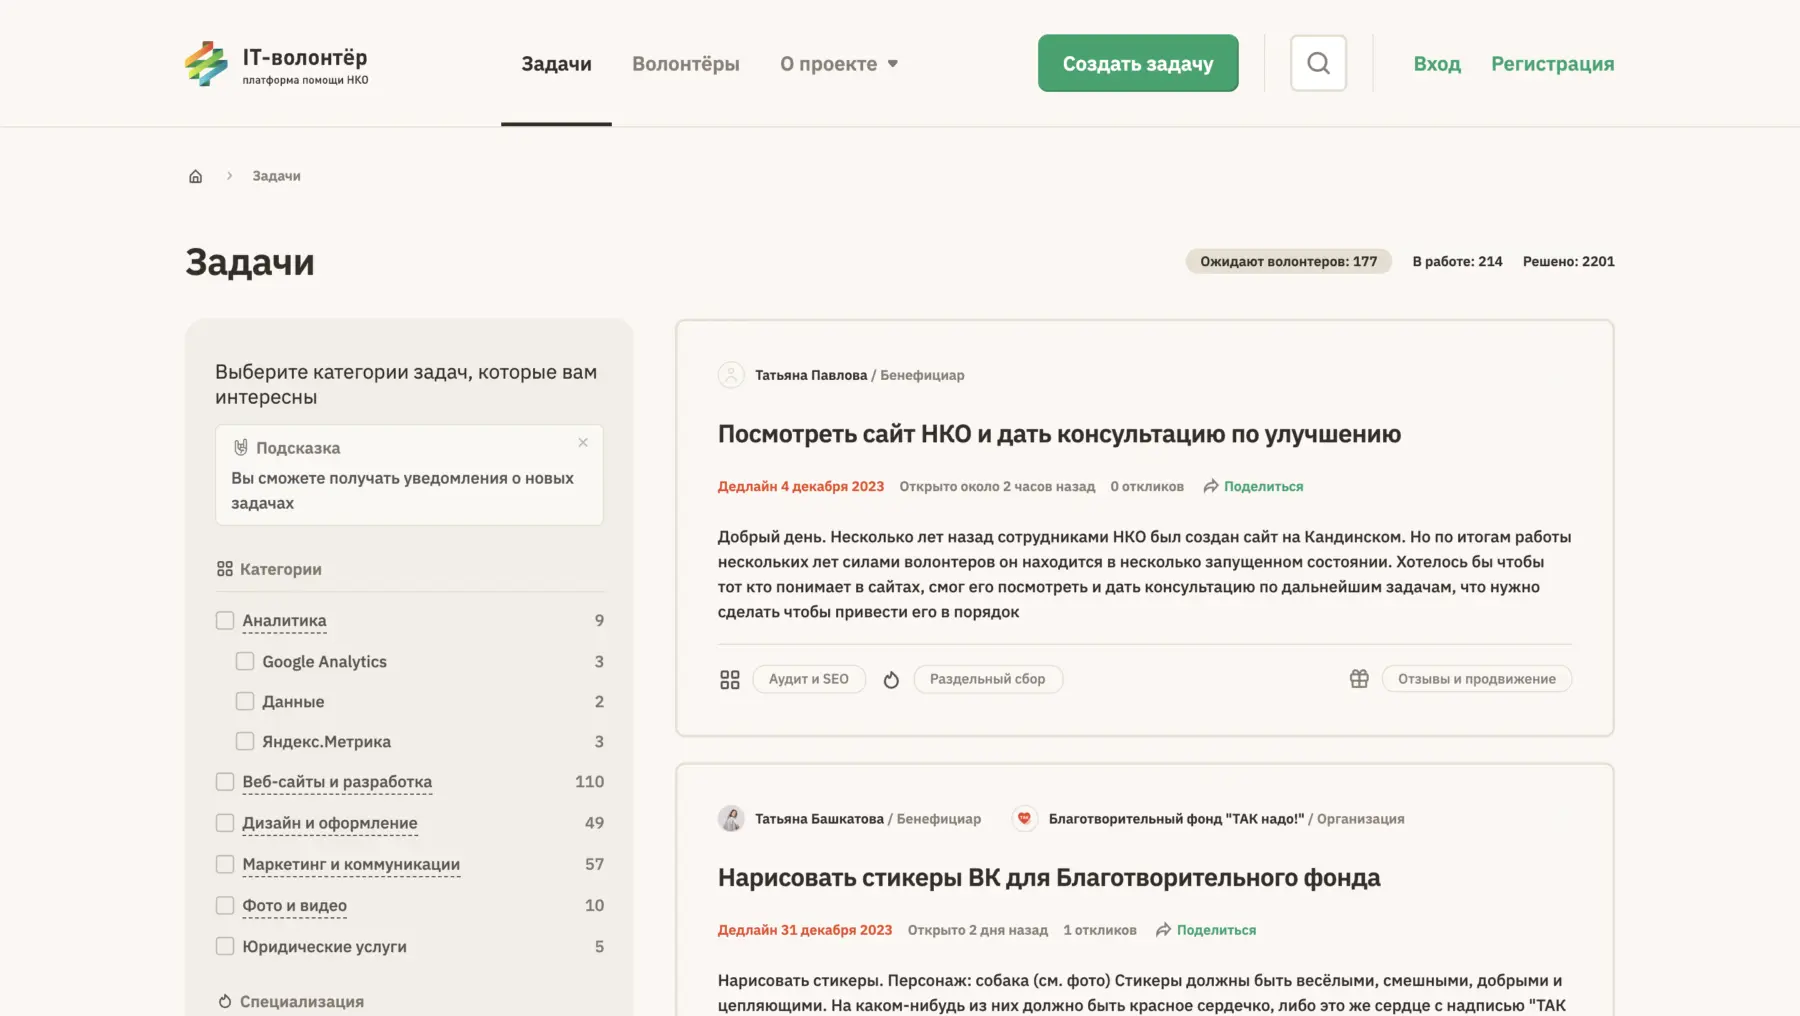Filter by Решено: 2201
Screen dimensions: 1800x1016
pyautogui.click(x=1568, y=261)
